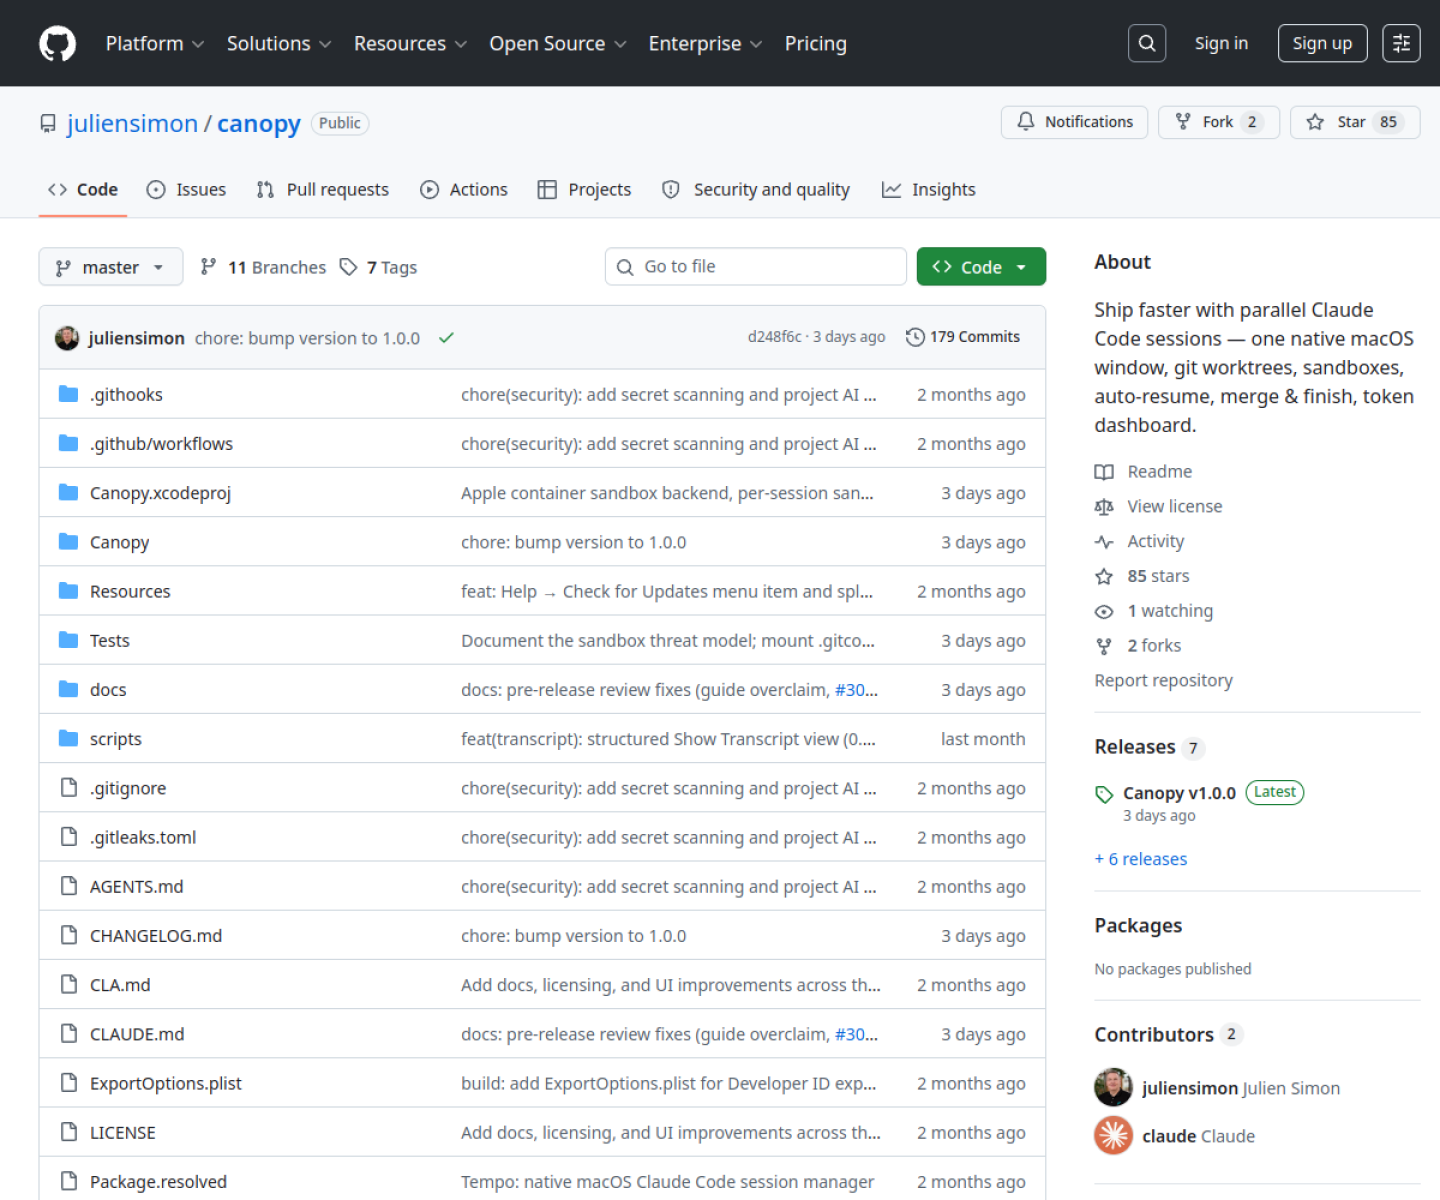Switch to the Projects tab

tap(584, 190)
